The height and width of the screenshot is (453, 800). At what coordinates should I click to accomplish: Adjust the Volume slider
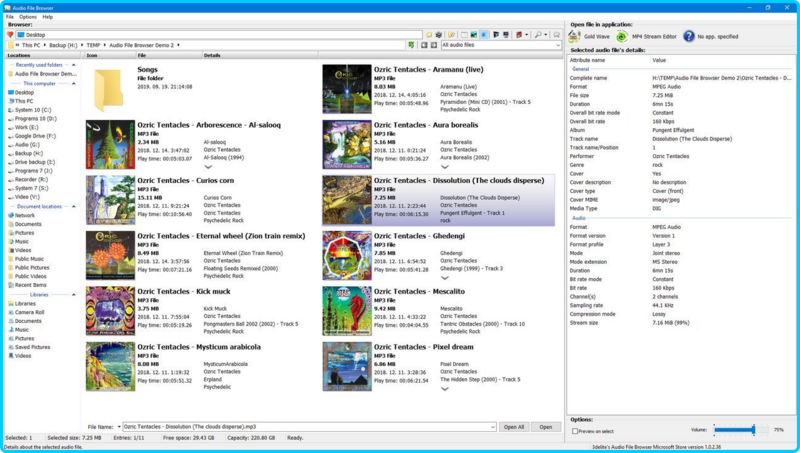pos(741,430)
